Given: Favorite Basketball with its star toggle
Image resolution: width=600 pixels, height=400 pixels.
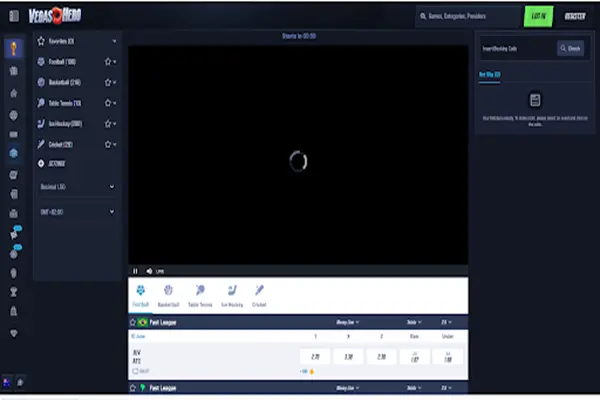Looking at the screenshot, I should [x=108, y=82].
